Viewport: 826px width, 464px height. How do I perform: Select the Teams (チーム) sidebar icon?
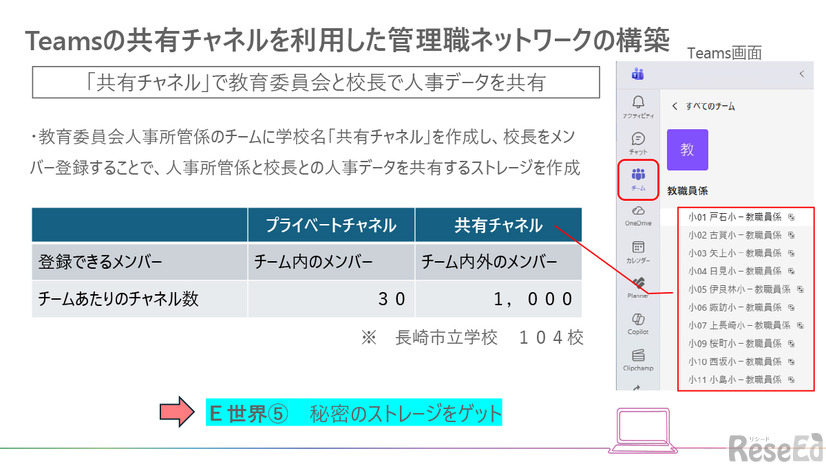point(638,180)
